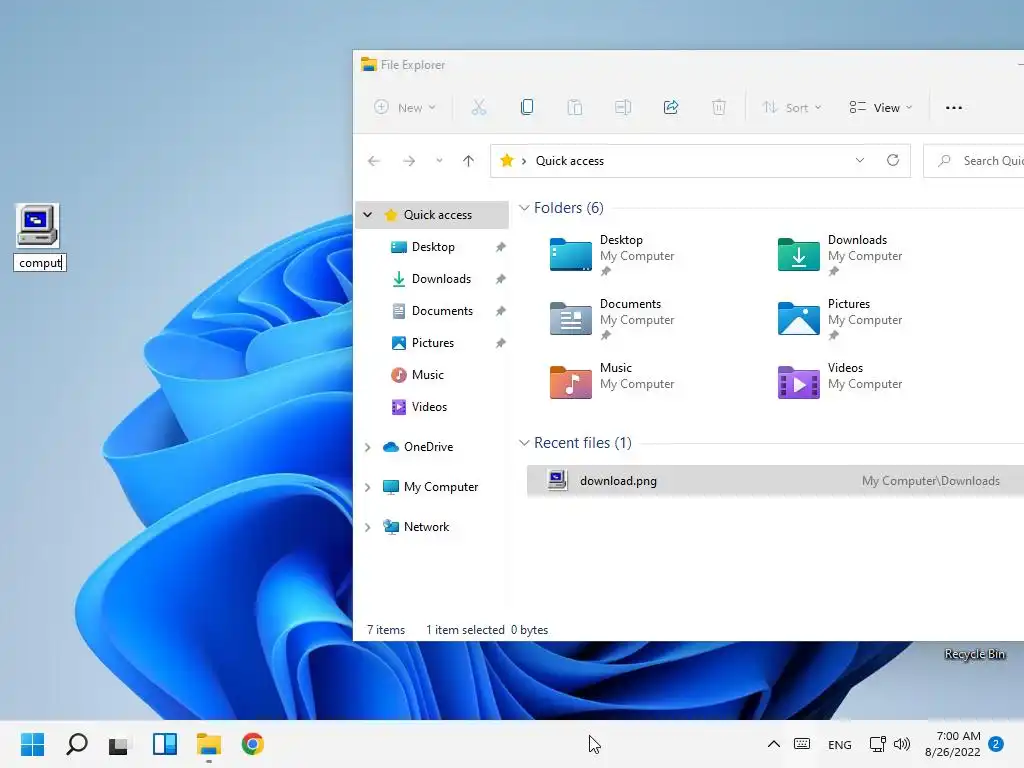Click the Paste clipboard icon
This screenshot has height=768, width=1024.
(575, 108)
